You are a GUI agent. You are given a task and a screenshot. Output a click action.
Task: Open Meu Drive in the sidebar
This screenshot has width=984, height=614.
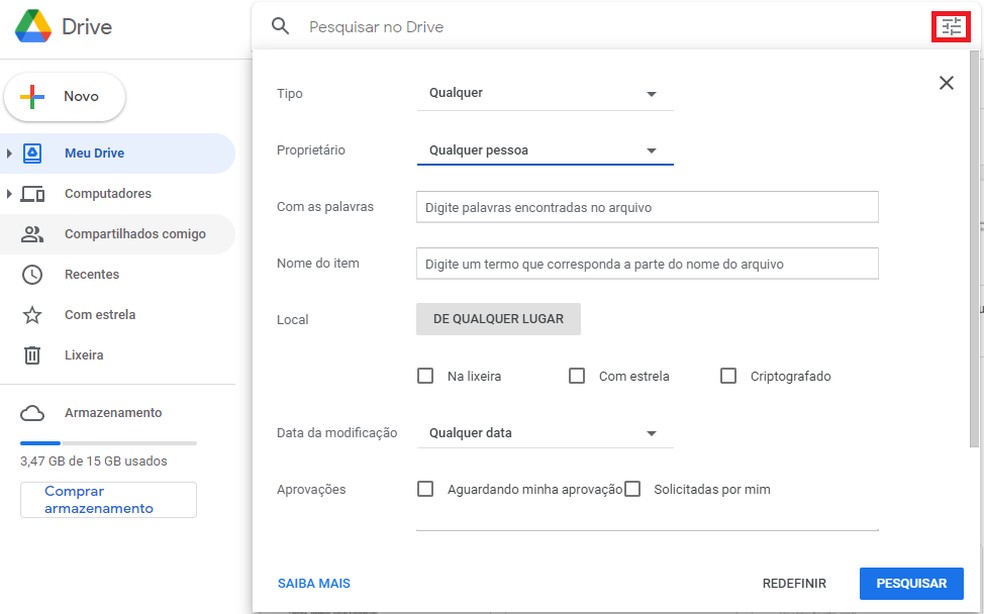pos(118,153)
